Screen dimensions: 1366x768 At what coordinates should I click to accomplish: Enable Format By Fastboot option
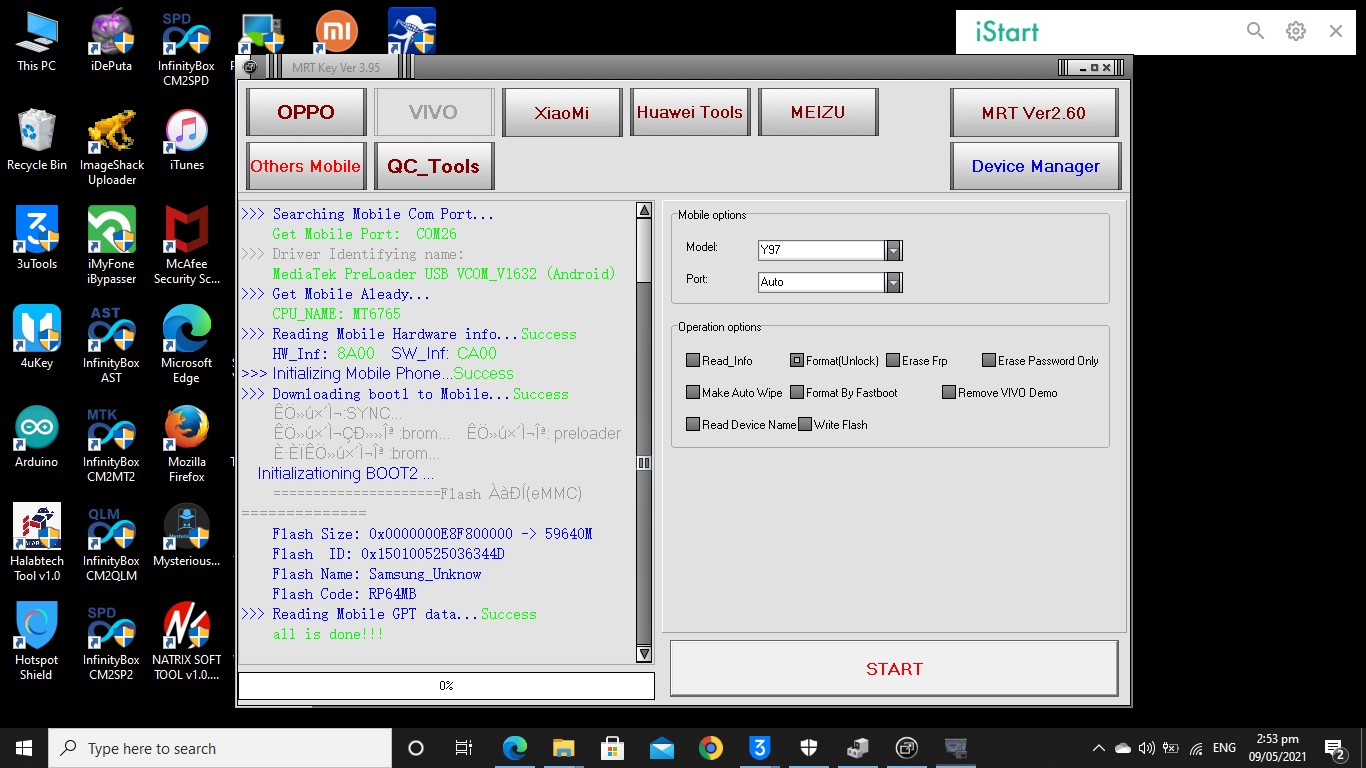[797, 393]
